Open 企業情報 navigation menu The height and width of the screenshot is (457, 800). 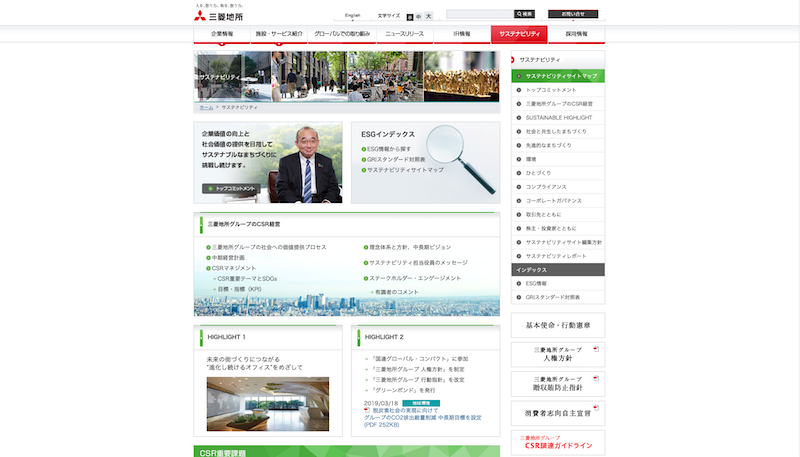pyautogui.click(x=222, y=34)
